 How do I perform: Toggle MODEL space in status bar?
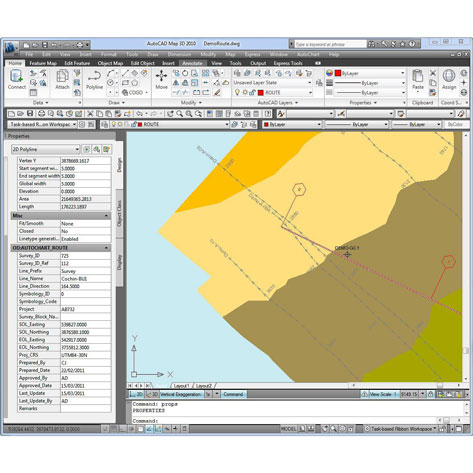(288, 429)
